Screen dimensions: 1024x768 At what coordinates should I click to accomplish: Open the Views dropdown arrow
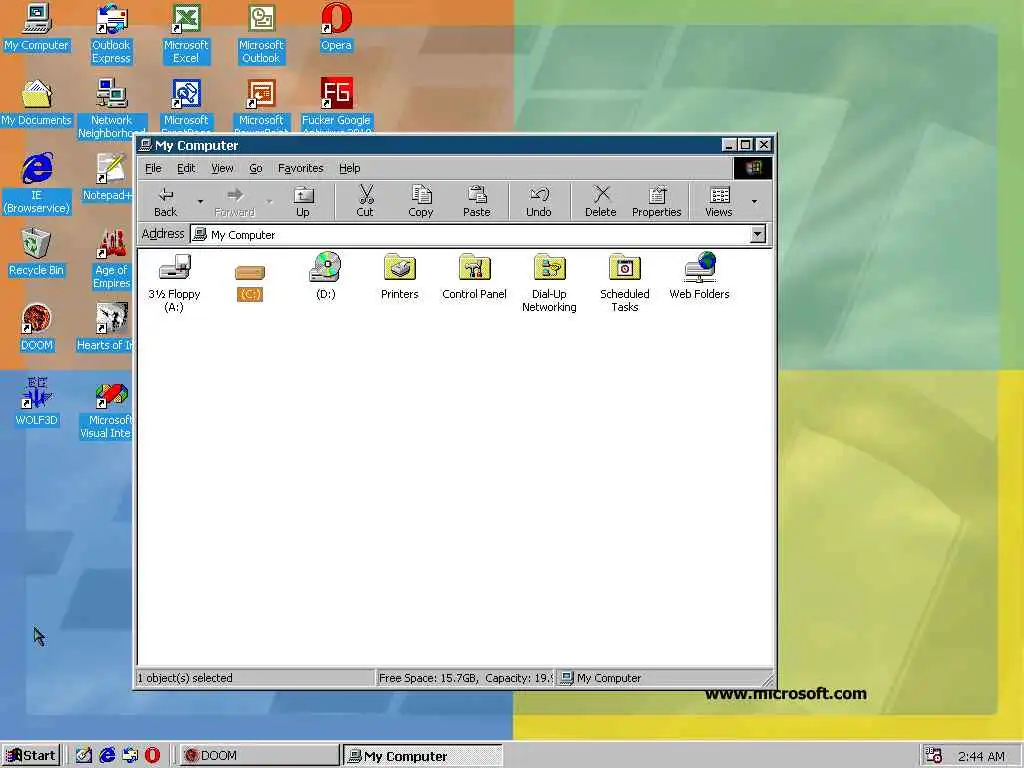754,201
